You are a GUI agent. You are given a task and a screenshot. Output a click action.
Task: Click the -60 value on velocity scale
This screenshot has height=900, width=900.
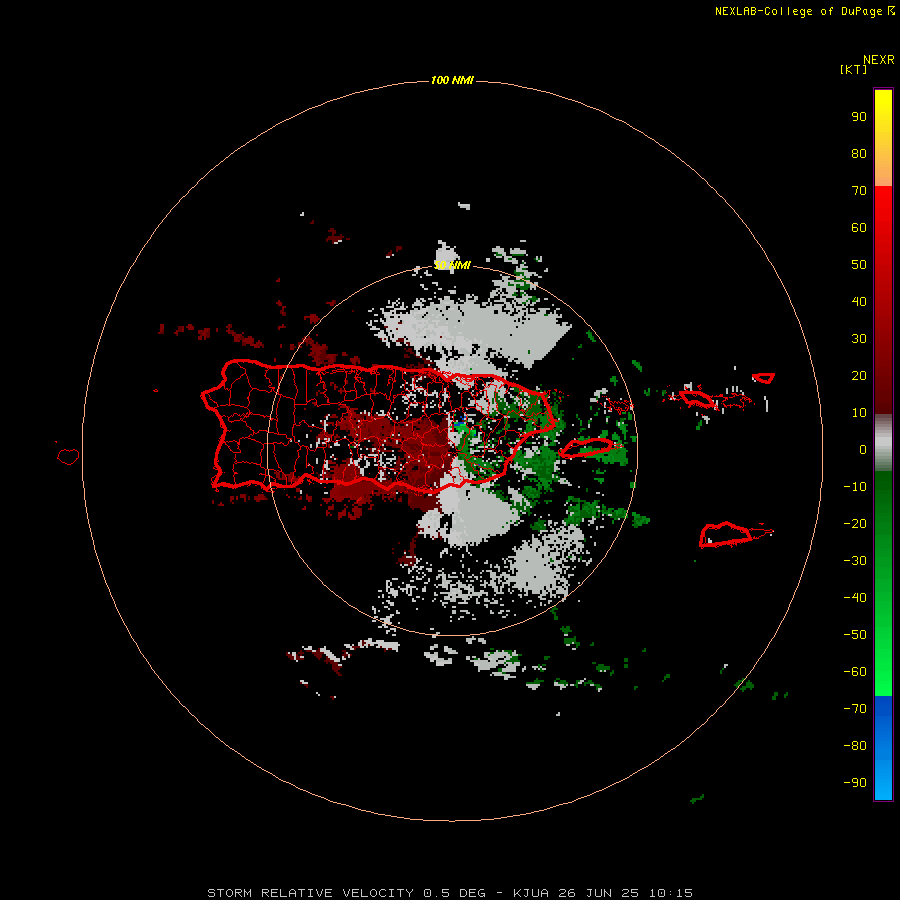point(855,672)
